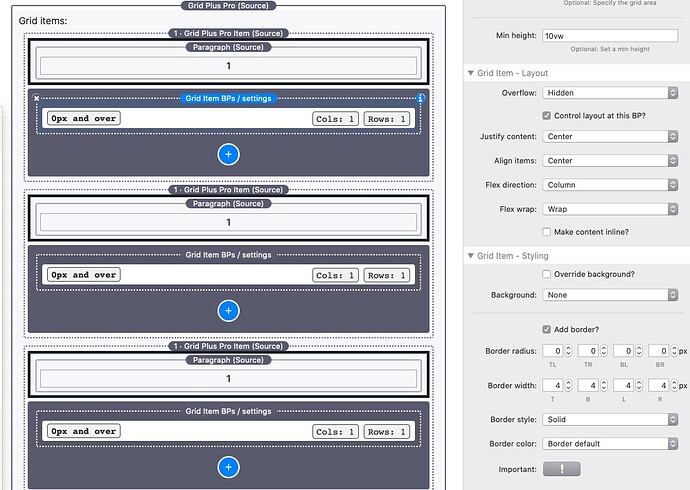Click the paragraph text field in second grid item

click(x=228, y=222)
